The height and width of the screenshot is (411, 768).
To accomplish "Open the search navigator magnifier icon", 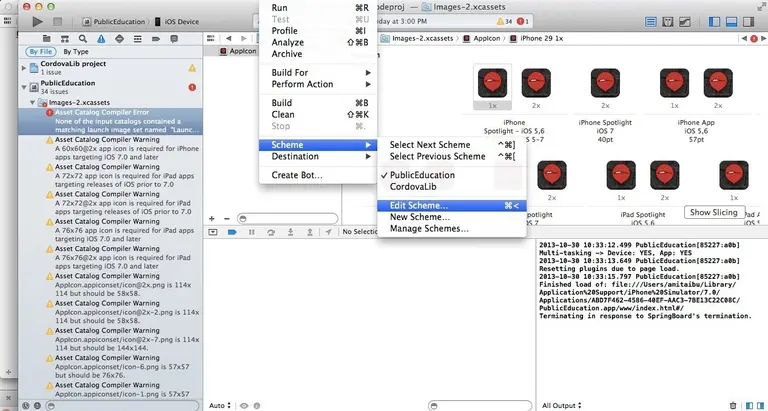I will tap(83, 39).
